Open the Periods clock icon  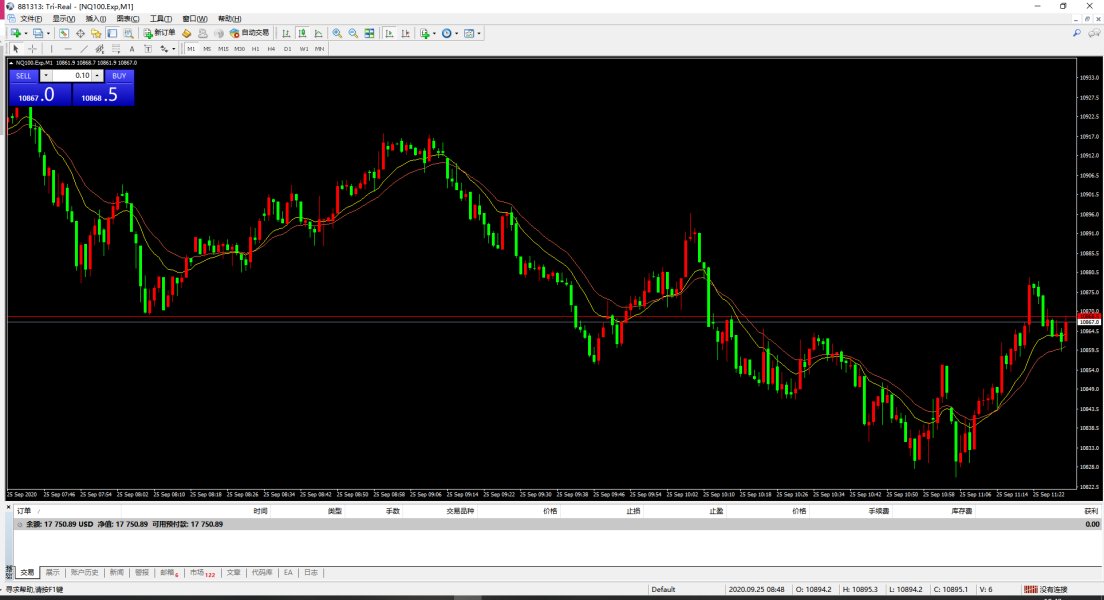click(446, 33)
